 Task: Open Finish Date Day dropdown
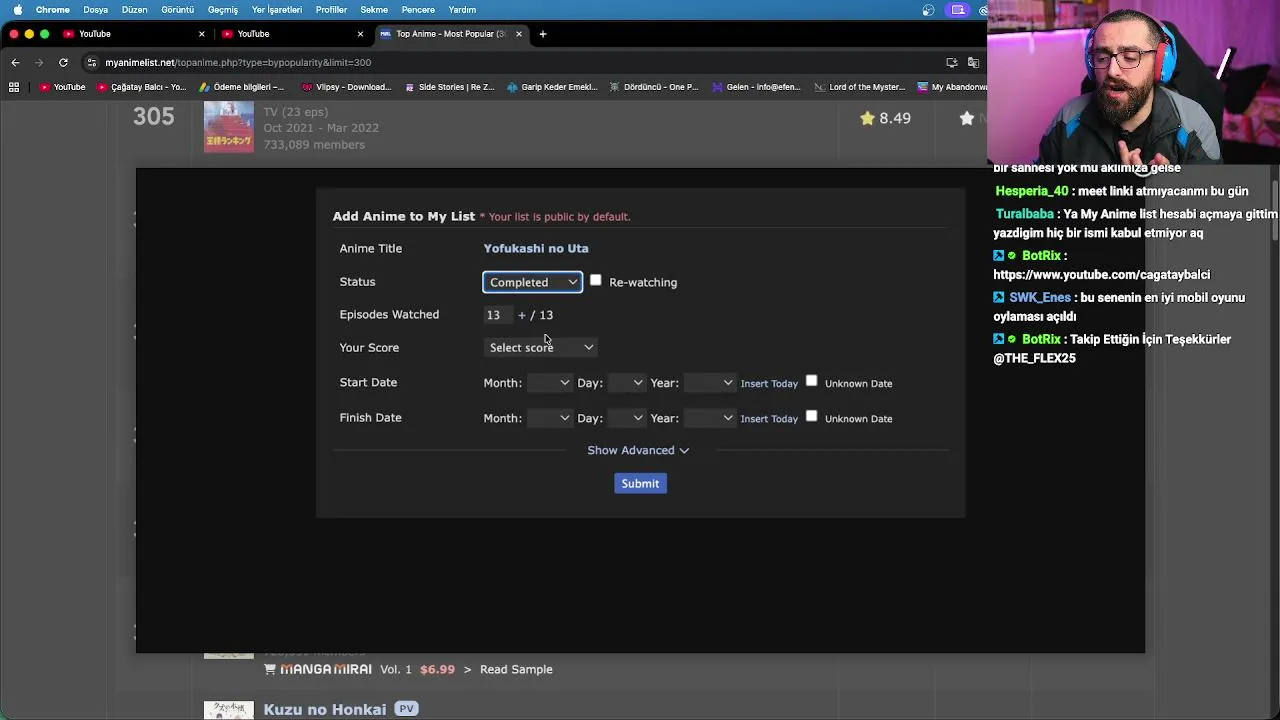(x=626, y=418)
